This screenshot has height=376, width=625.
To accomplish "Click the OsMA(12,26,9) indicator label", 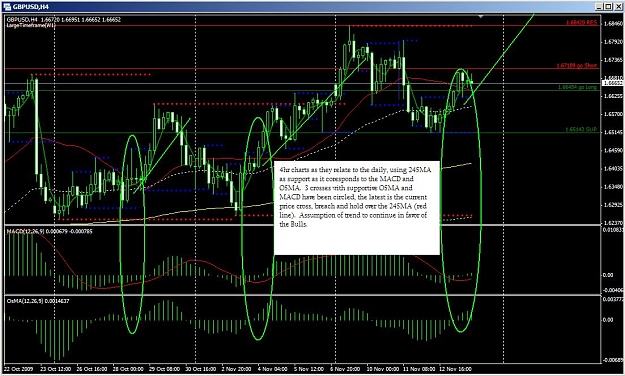I will point(38,301).
